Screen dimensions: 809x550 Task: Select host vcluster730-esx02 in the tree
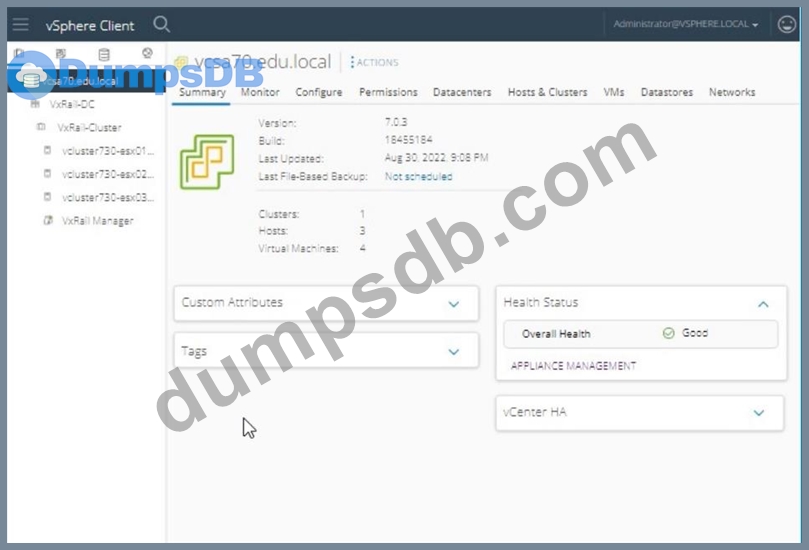pyautogui.click(x=107, y=174)
